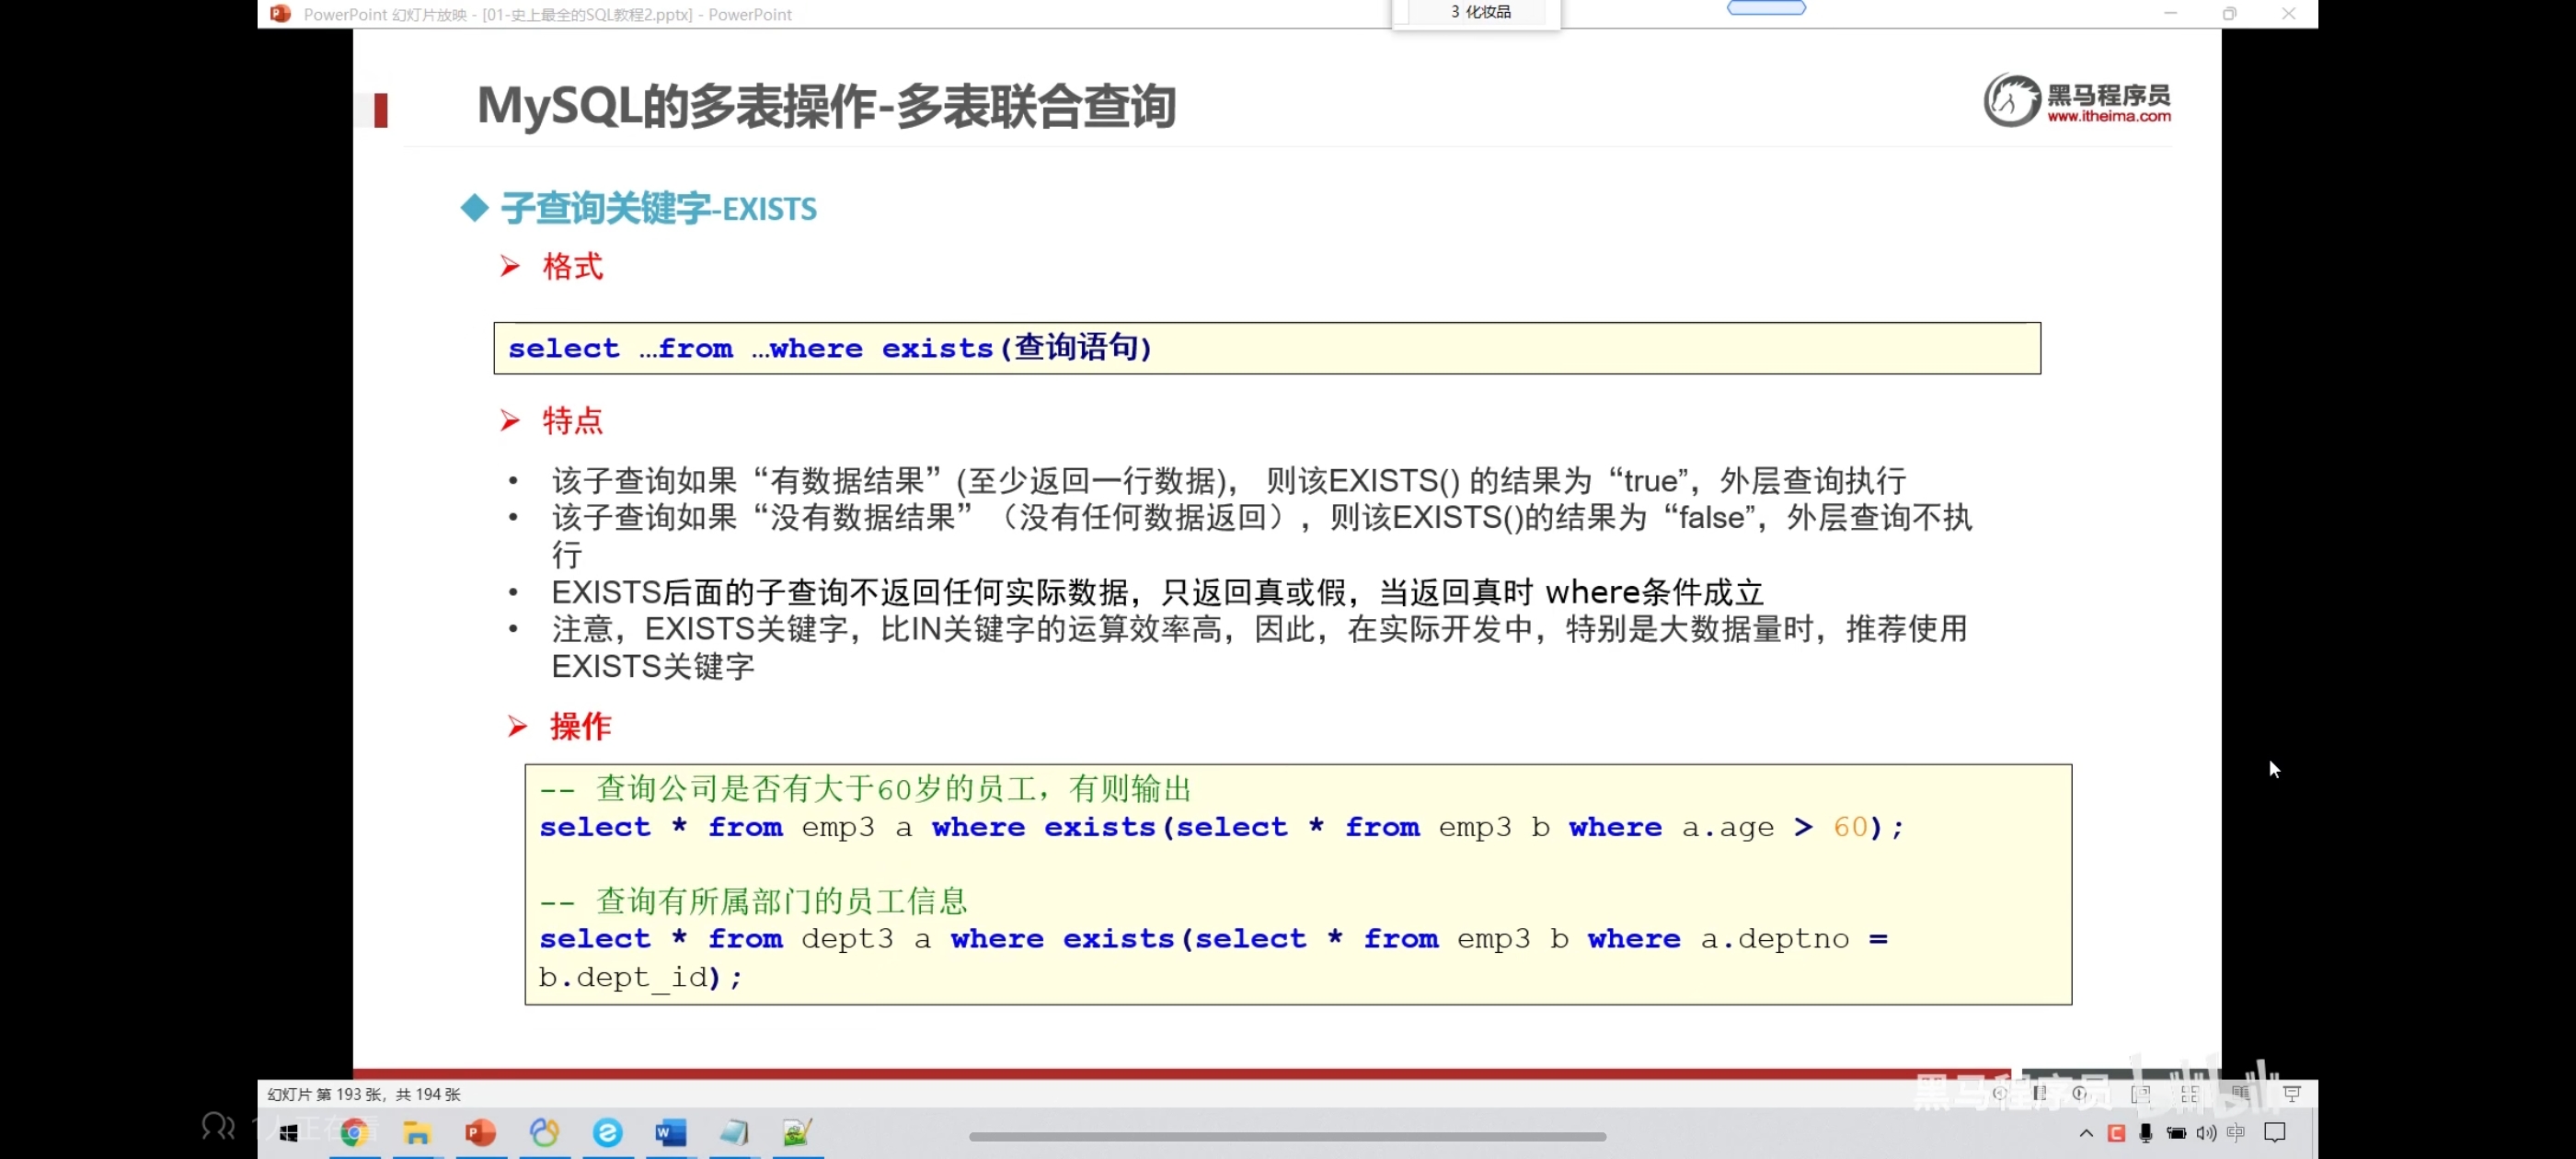Image resolution: width=2576 pixels, height=1159 pixels.
Task: Open File Explorer from the taskbar
Action: click(x=417, y=1133)
